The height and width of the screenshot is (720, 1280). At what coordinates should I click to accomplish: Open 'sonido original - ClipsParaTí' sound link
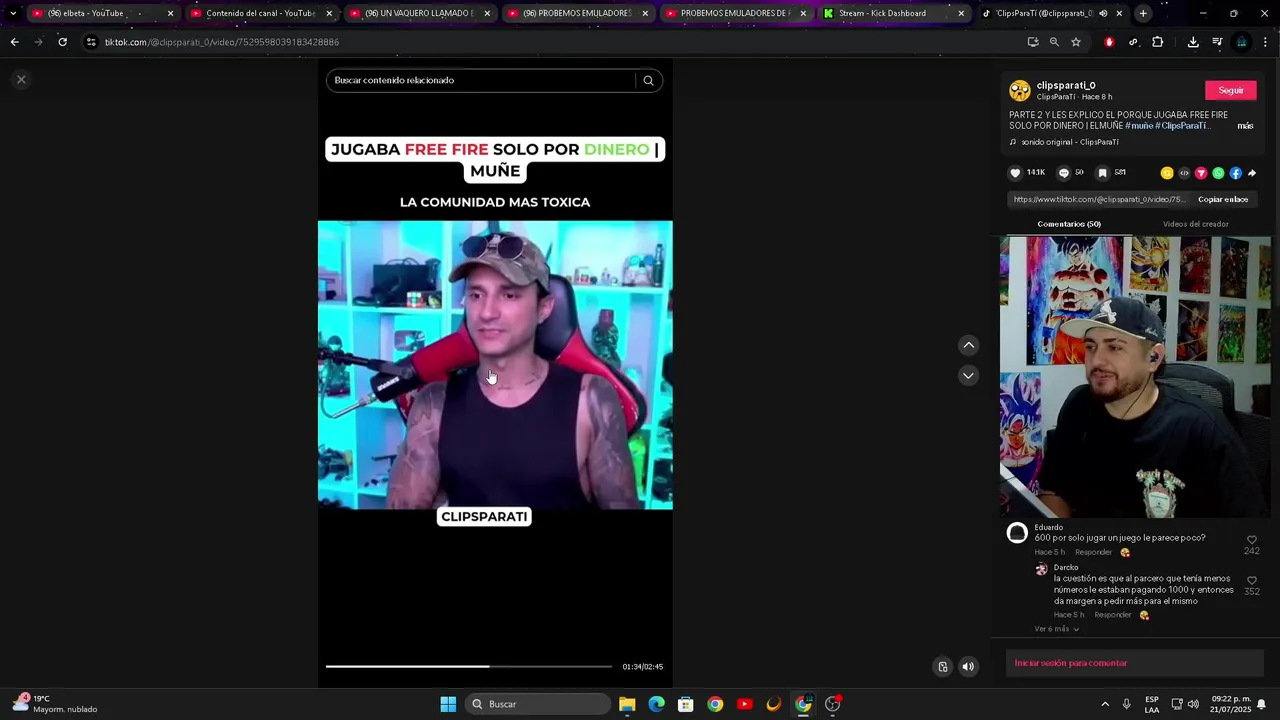pyautogui.click(x=1069, y=142)
